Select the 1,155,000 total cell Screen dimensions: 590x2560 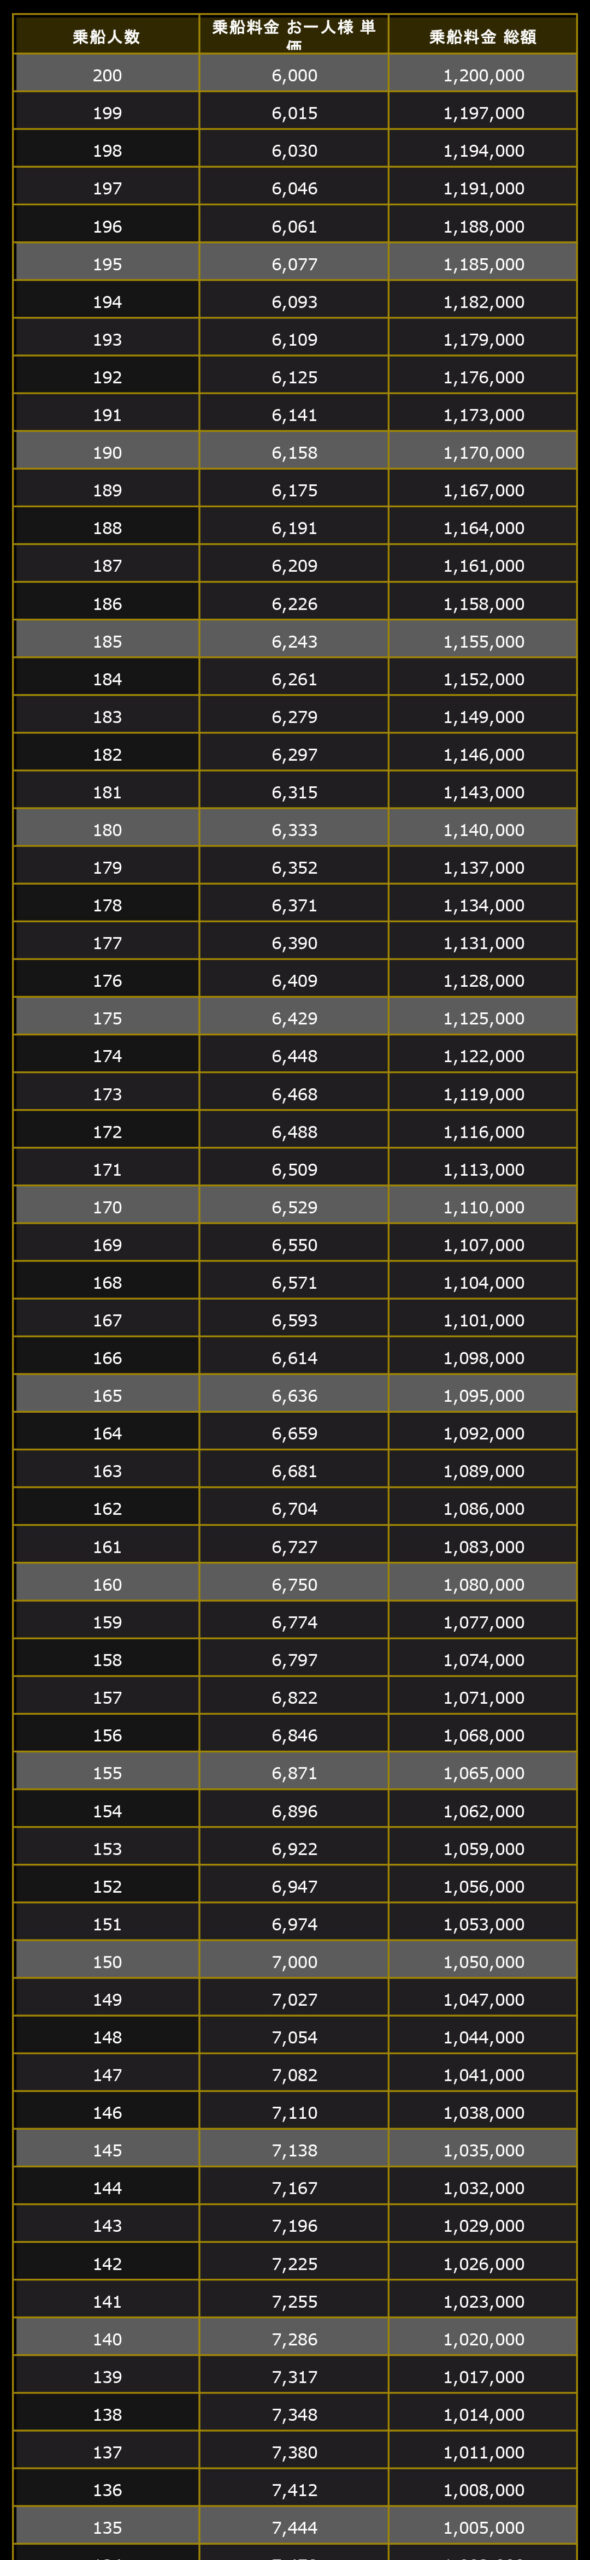483,641
